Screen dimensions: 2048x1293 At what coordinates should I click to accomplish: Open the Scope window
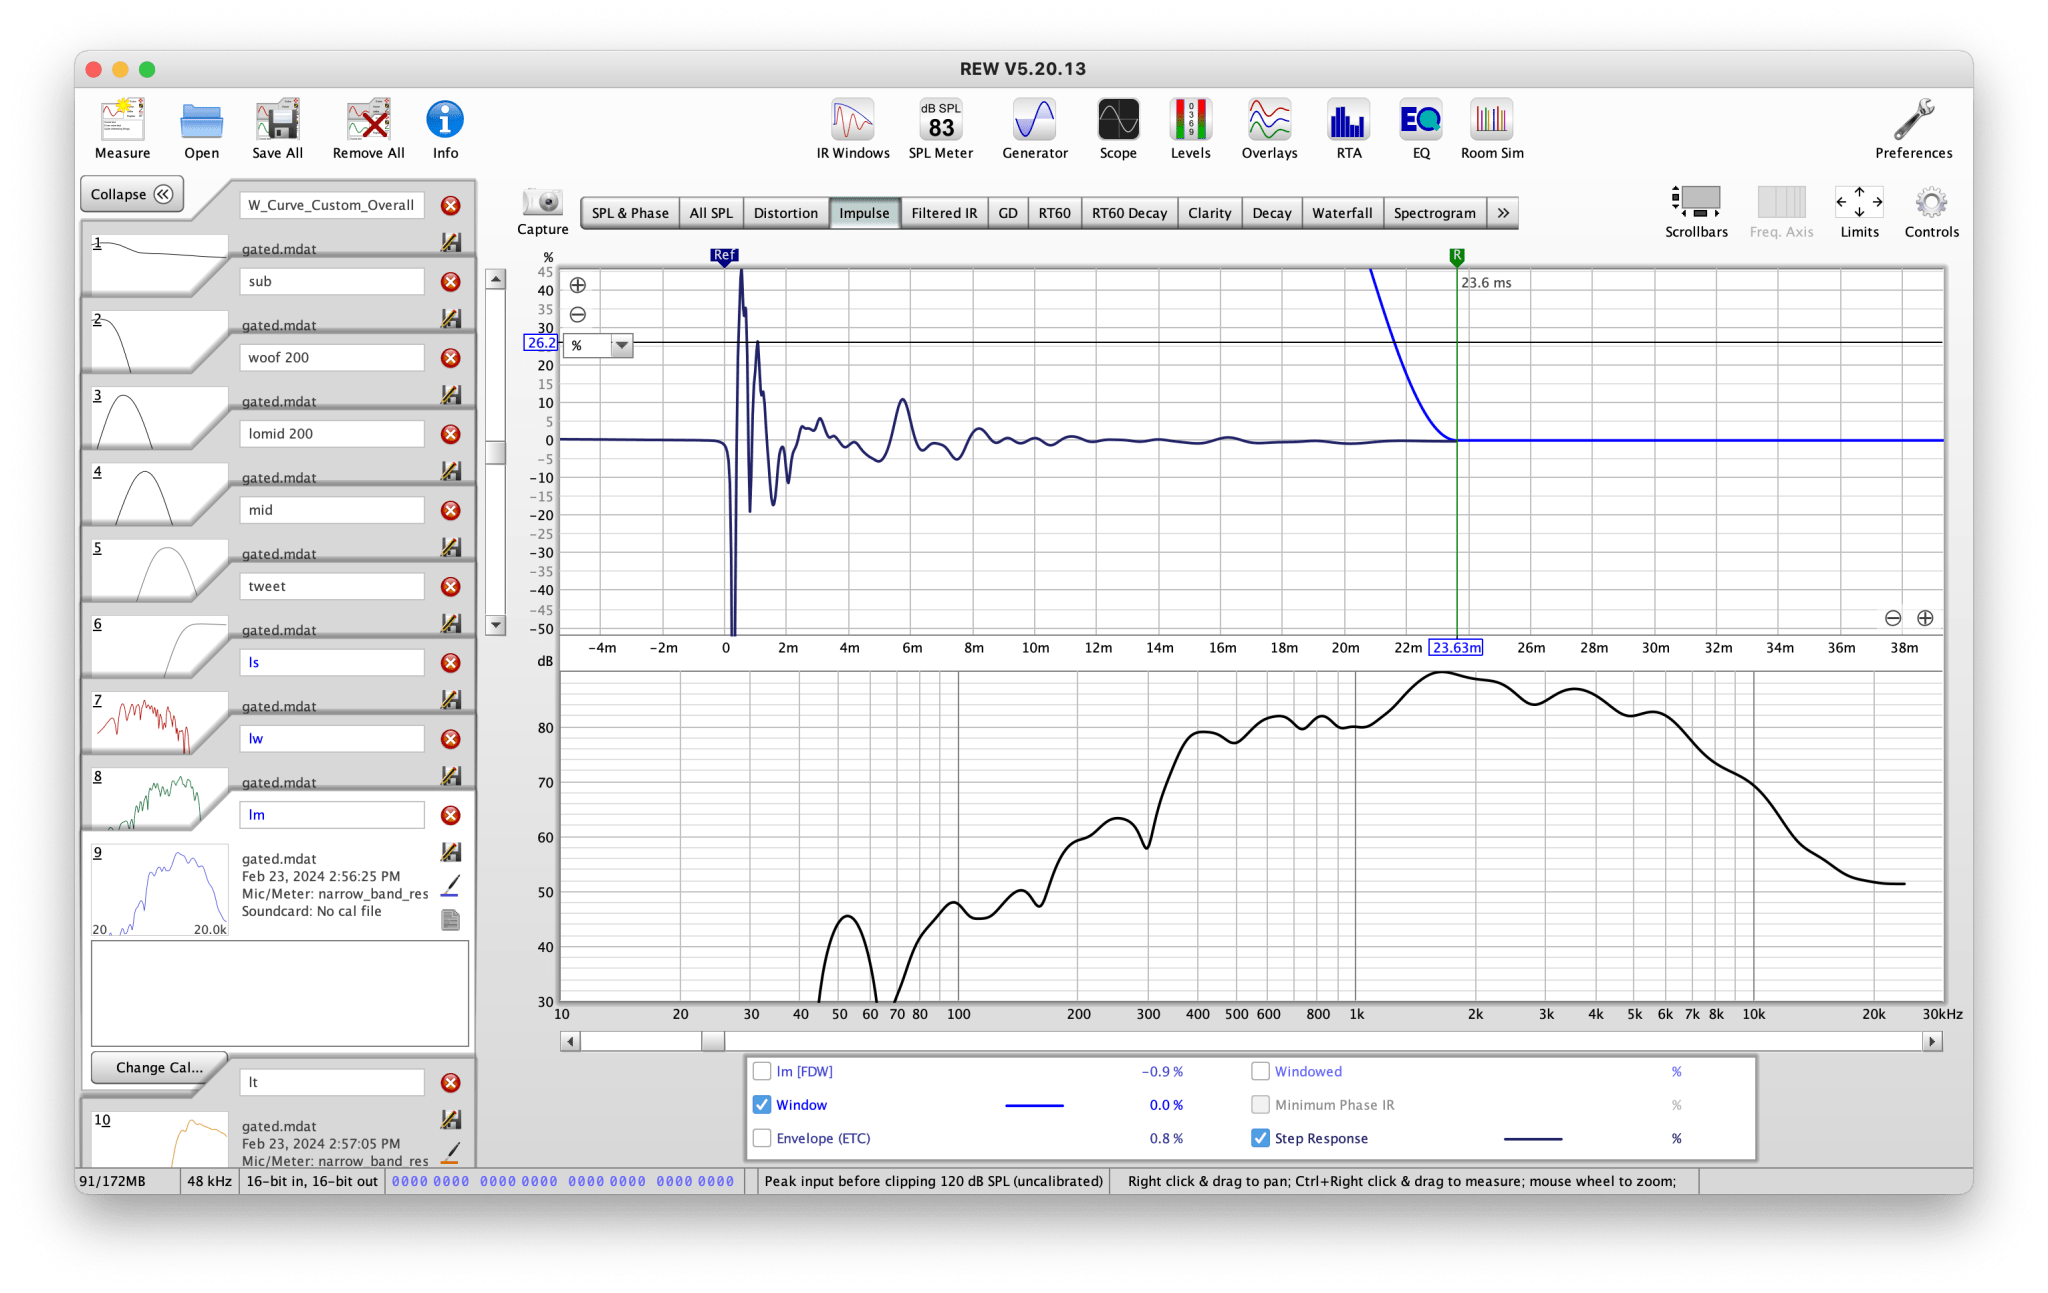(x=1117, y=128)
